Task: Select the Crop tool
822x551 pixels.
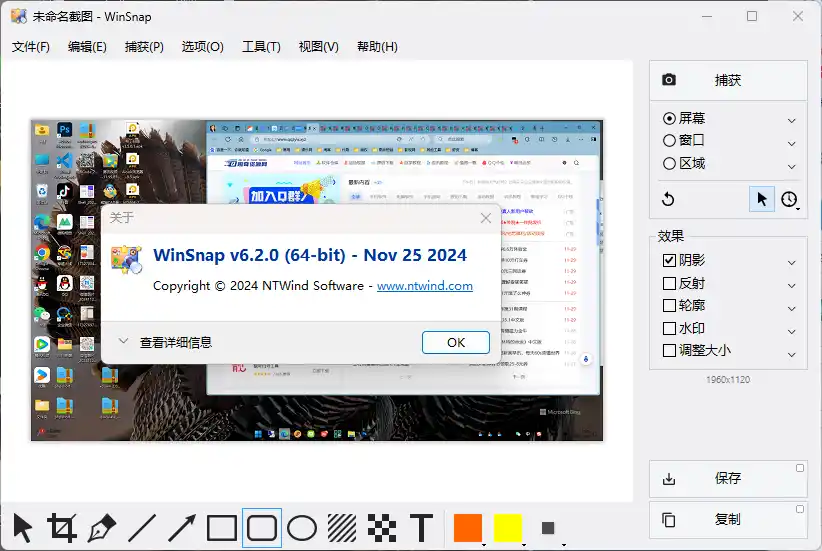Action: pyautogui.click(x=62, y=528)
